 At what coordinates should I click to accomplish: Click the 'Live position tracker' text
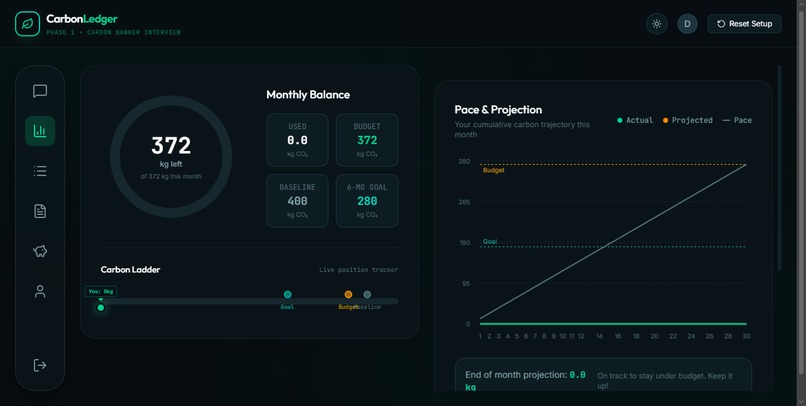pos(358,269)
